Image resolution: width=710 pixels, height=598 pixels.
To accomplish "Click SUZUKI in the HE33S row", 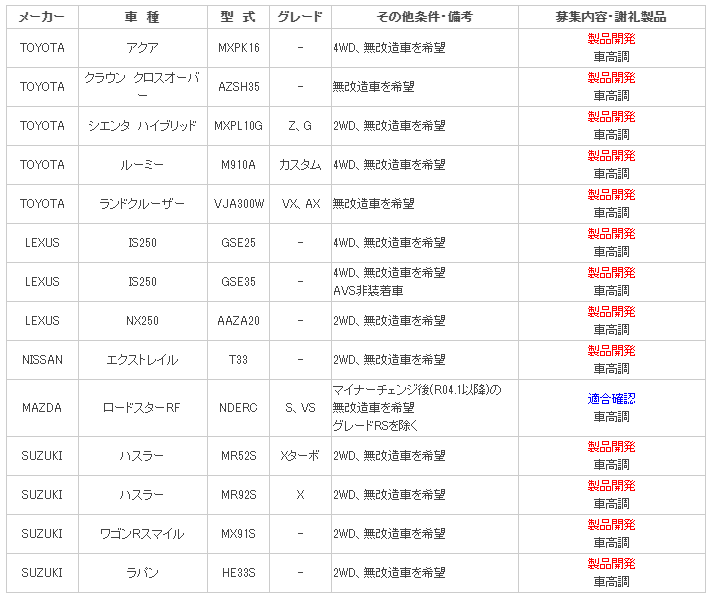I will (x=42, y=573).
